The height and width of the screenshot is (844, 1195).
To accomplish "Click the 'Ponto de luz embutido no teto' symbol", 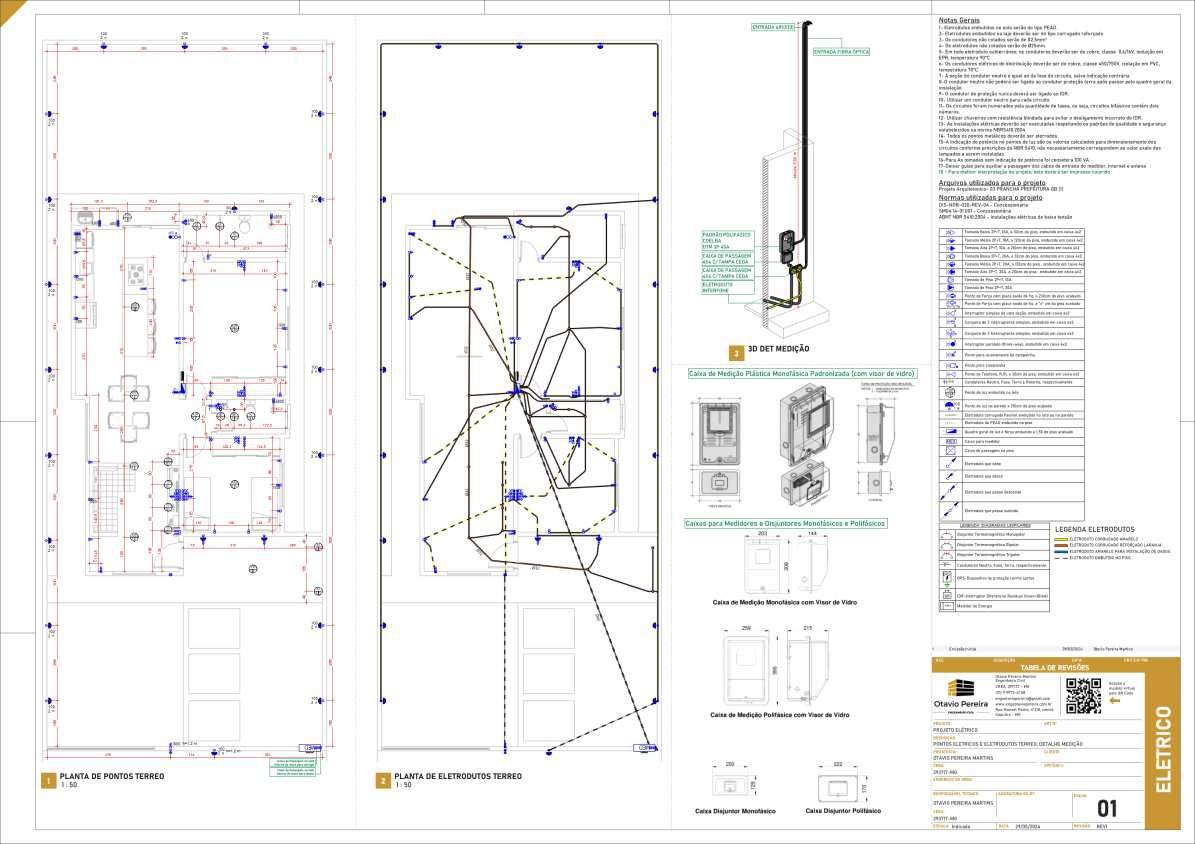I will (x=948, y=392).
